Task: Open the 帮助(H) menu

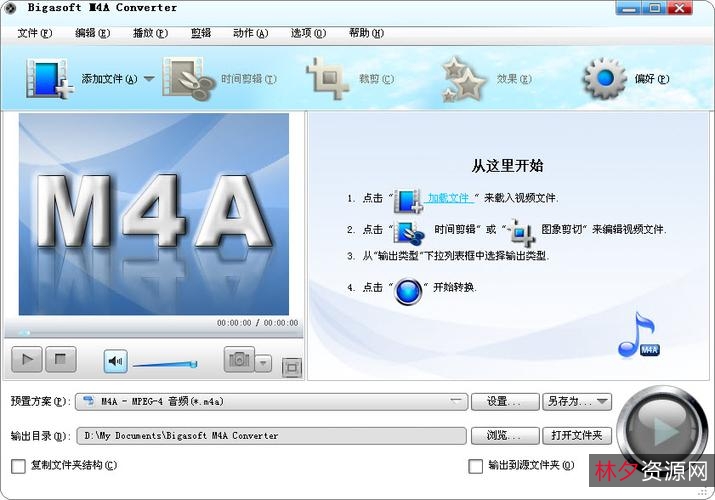Action: [x=366, y=33]
